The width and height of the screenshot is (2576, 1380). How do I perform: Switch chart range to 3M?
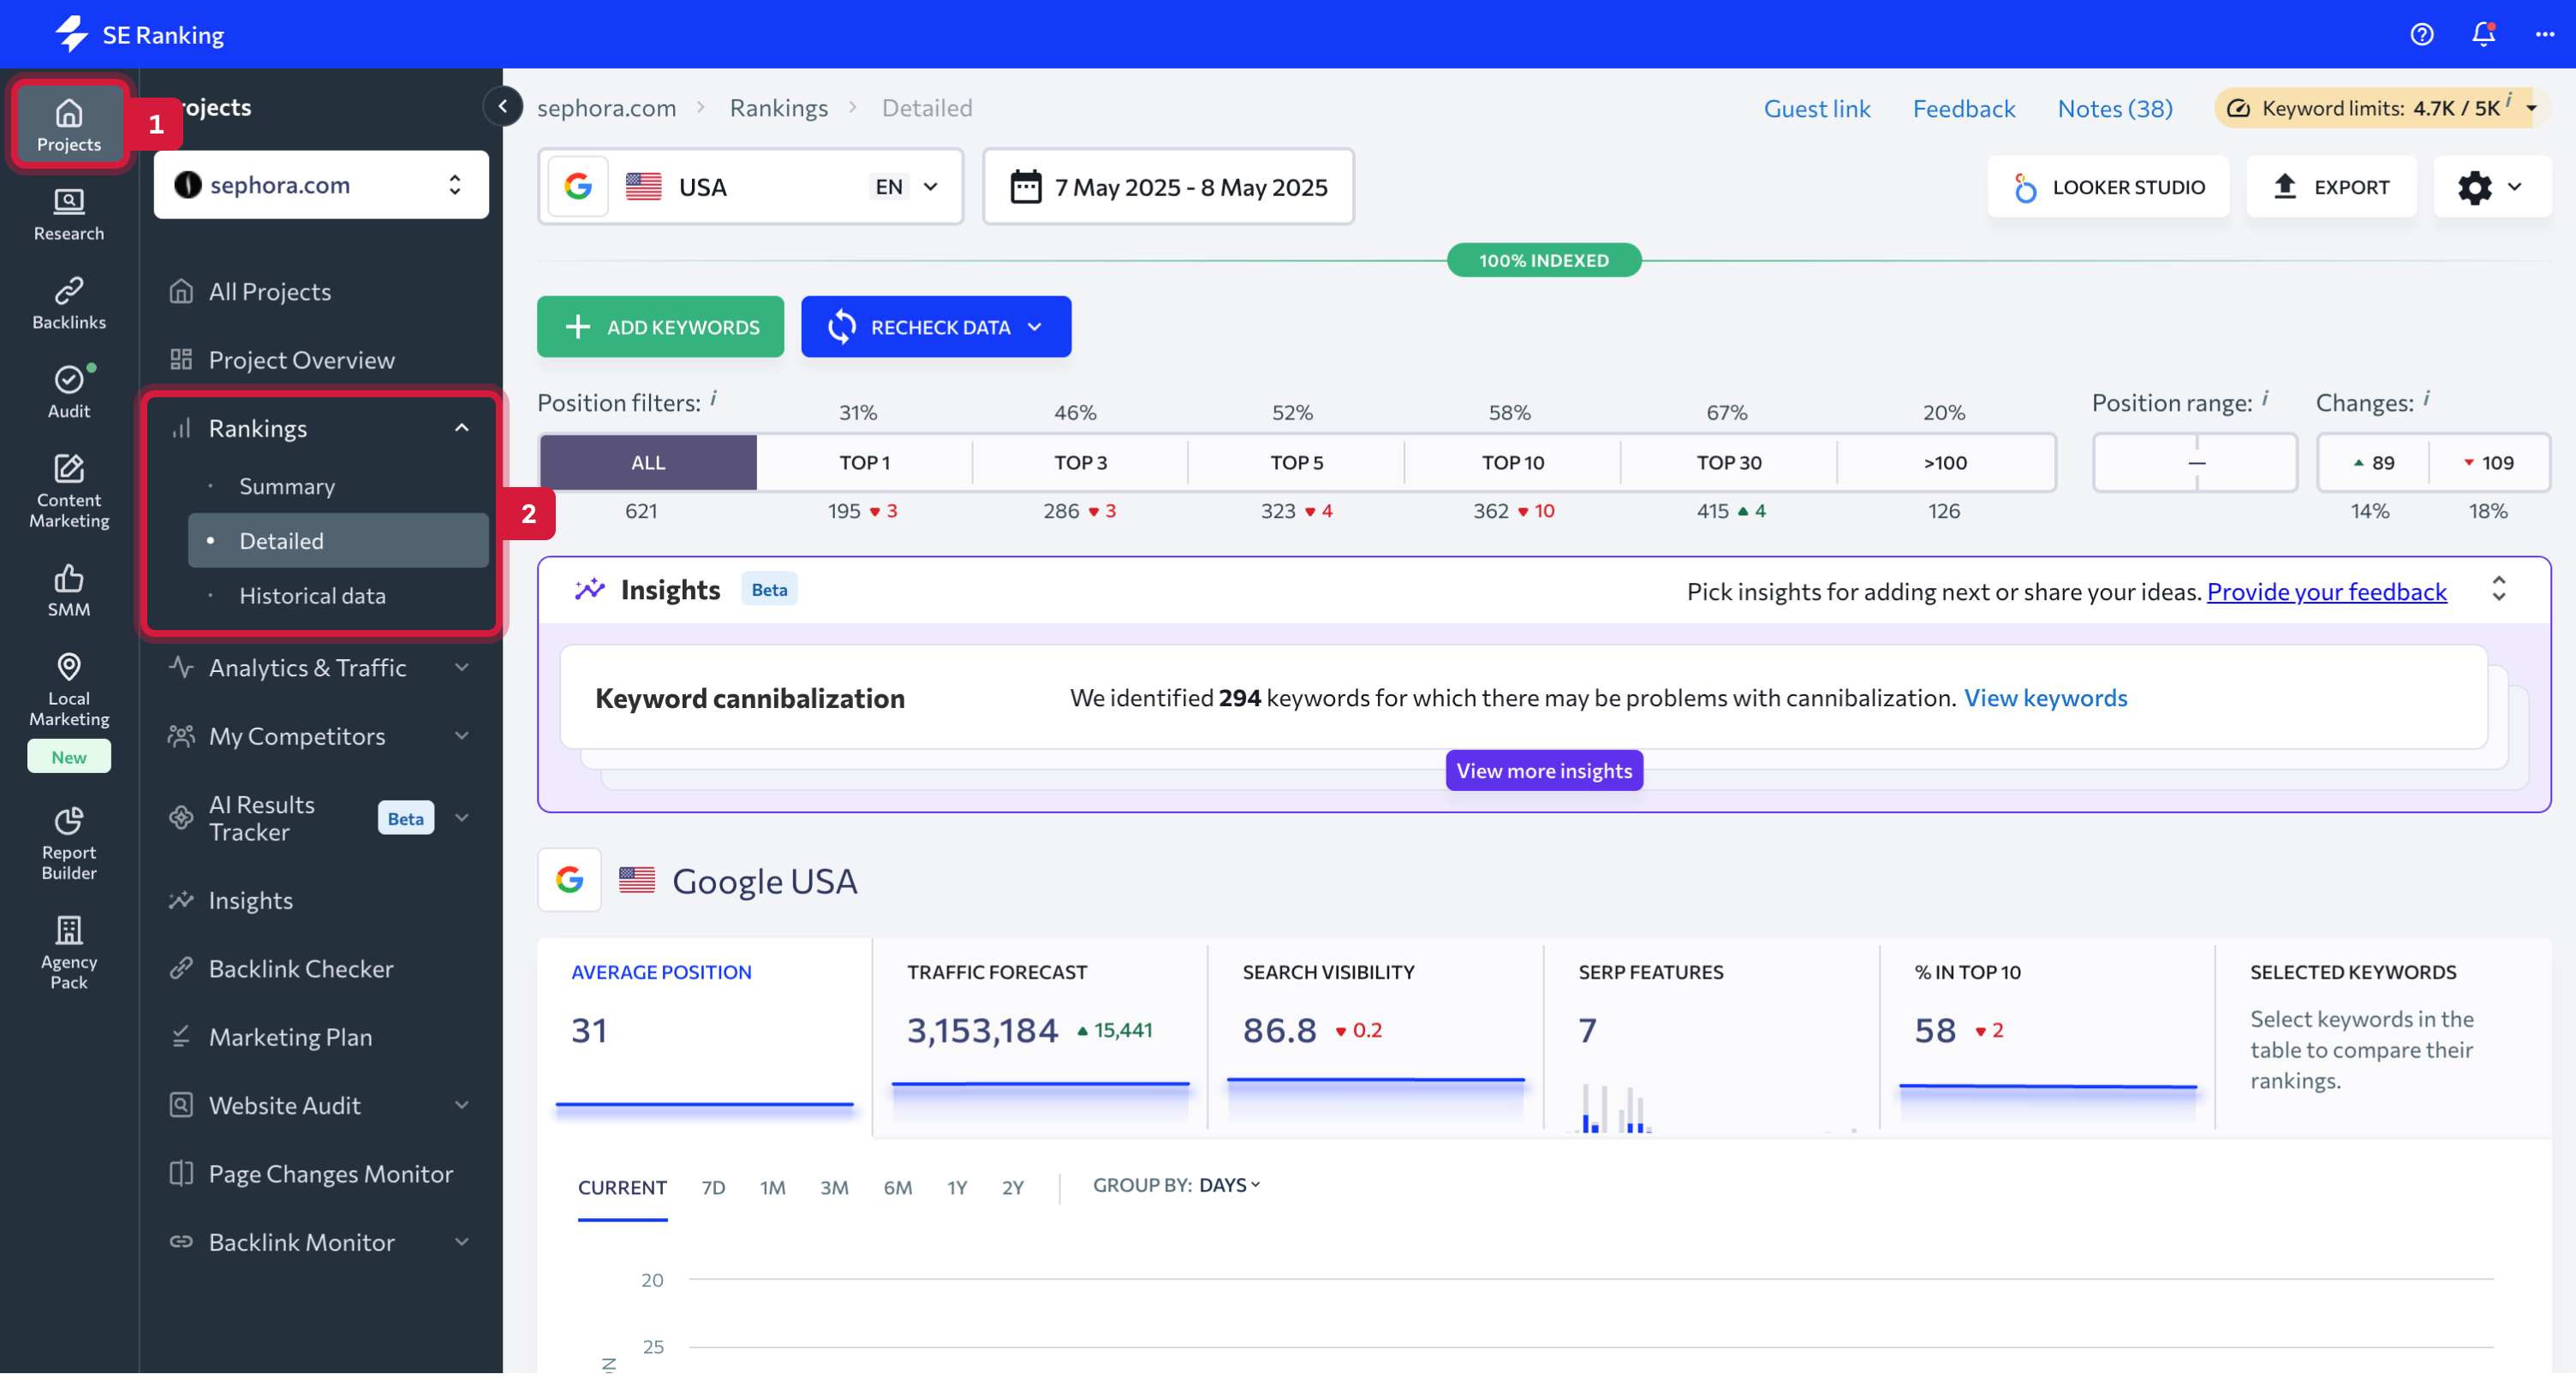[834, 1187]
